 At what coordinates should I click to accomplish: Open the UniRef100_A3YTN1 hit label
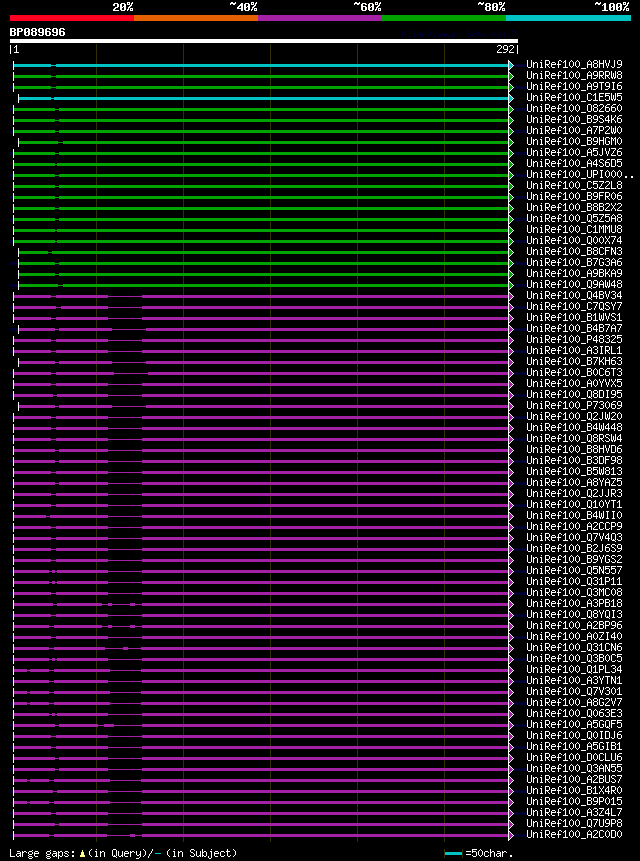[574, 680]
